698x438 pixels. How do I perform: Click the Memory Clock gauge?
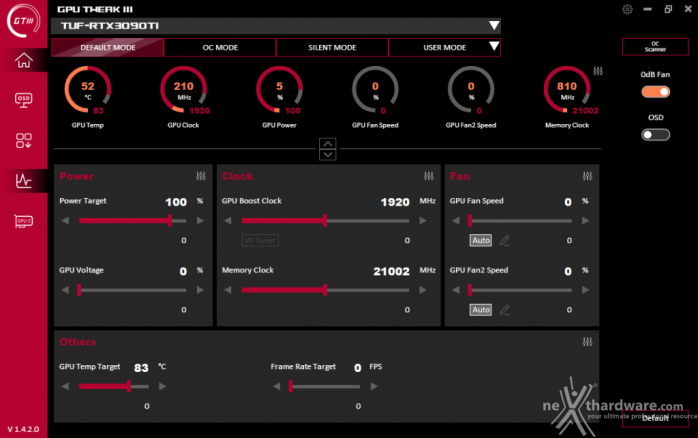pos(567,89)
